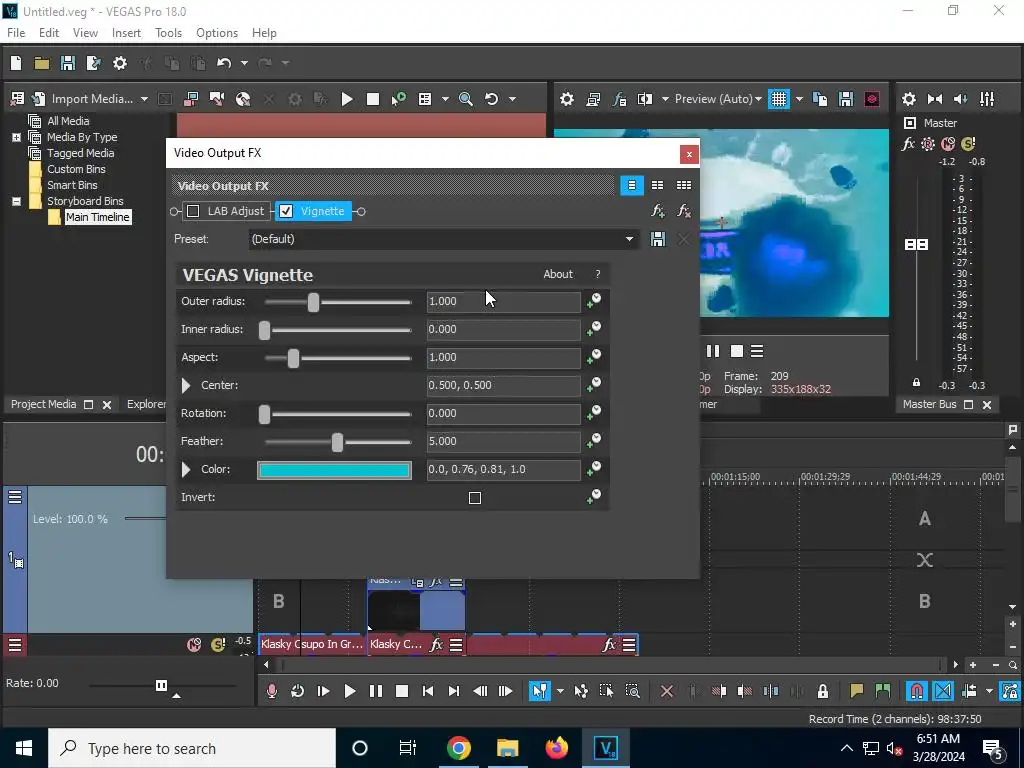Toggle split screen view in preview
This screenshot has height=768, width=1024.
(x=645, y=99)
